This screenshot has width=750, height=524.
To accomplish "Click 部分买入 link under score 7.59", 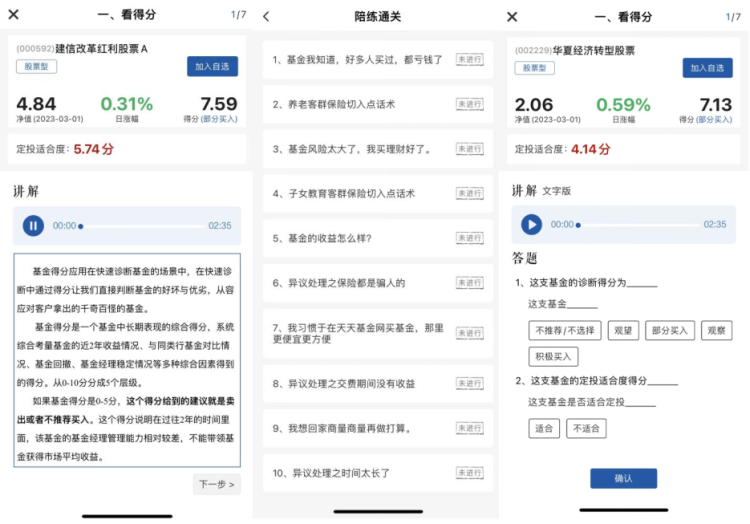I will [219, 119].
